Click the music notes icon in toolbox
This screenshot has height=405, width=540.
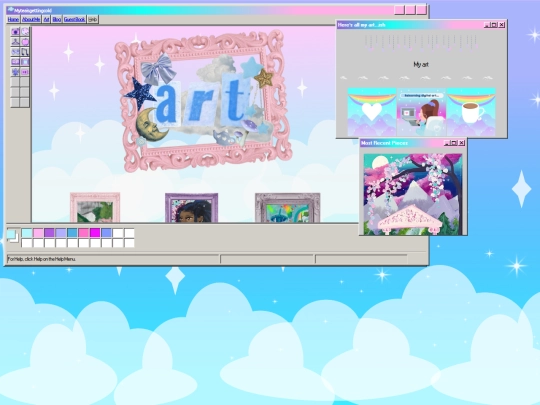coord(25,52)
